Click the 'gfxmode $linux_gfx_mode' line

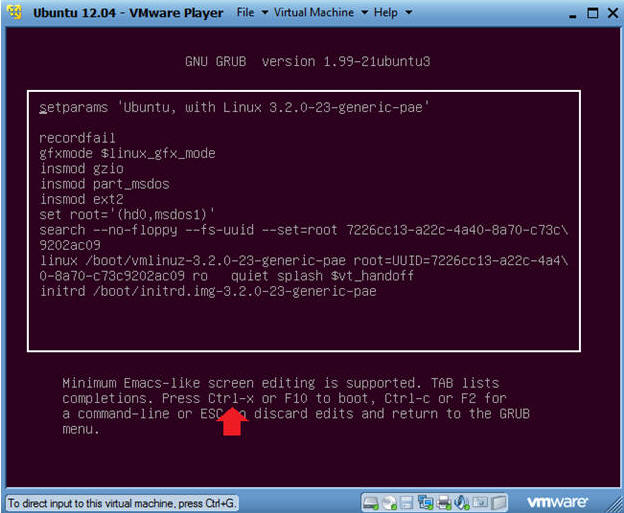point(127,153)
